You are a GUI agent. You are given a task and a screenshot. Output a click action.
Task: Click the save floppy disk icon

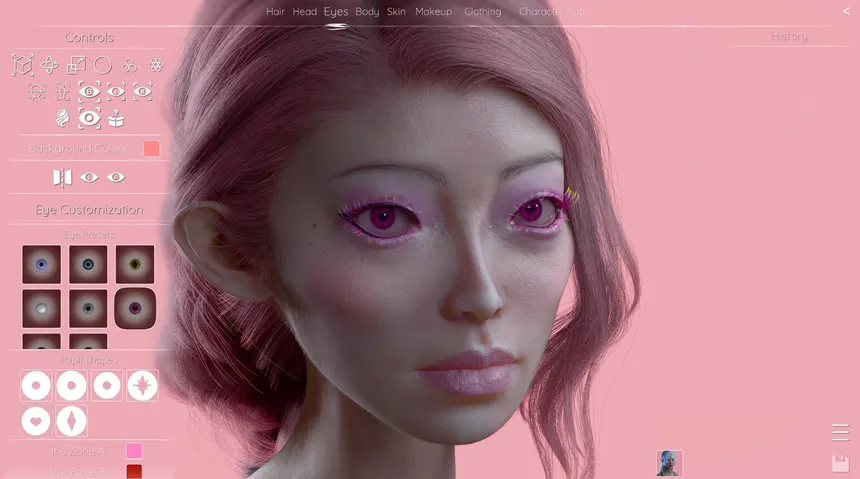840,464
